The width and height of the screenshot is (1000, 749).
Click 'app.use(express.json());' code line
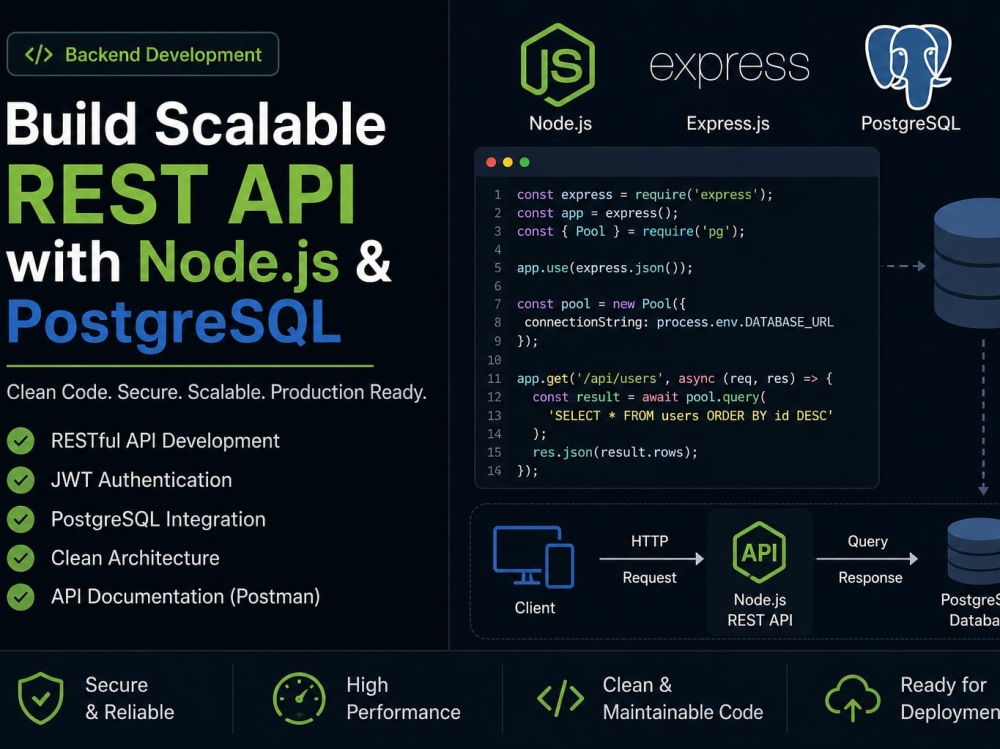point(605,268)
